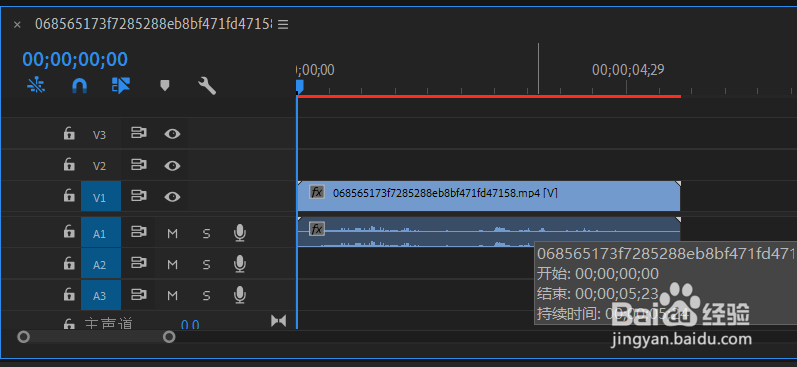Solo track A3
Image resolution: width=797 pixels, height=367 pixels.
coord(206,295)
